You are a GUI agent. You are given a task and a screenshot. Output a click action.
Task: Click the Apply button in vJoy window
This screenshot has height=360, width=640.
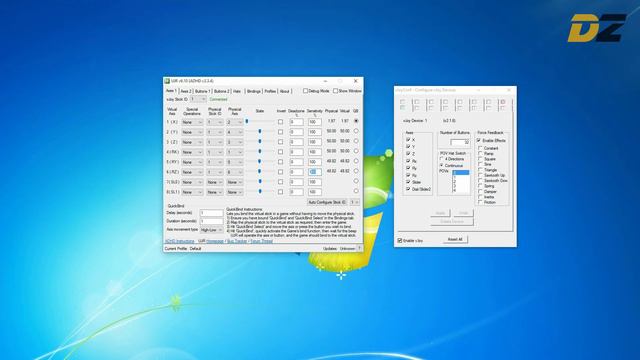[x=440, y=213]
